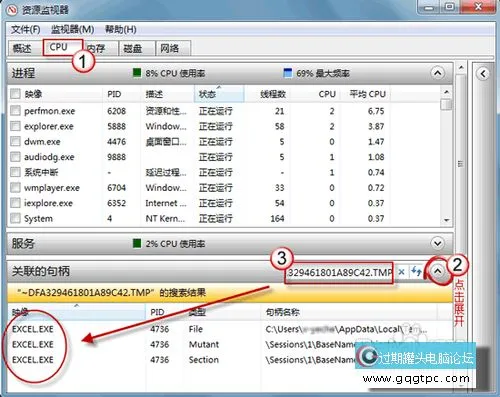The image size is (500, 397).
Task: Select the explorer.exe process name
Action: (49, 126)
